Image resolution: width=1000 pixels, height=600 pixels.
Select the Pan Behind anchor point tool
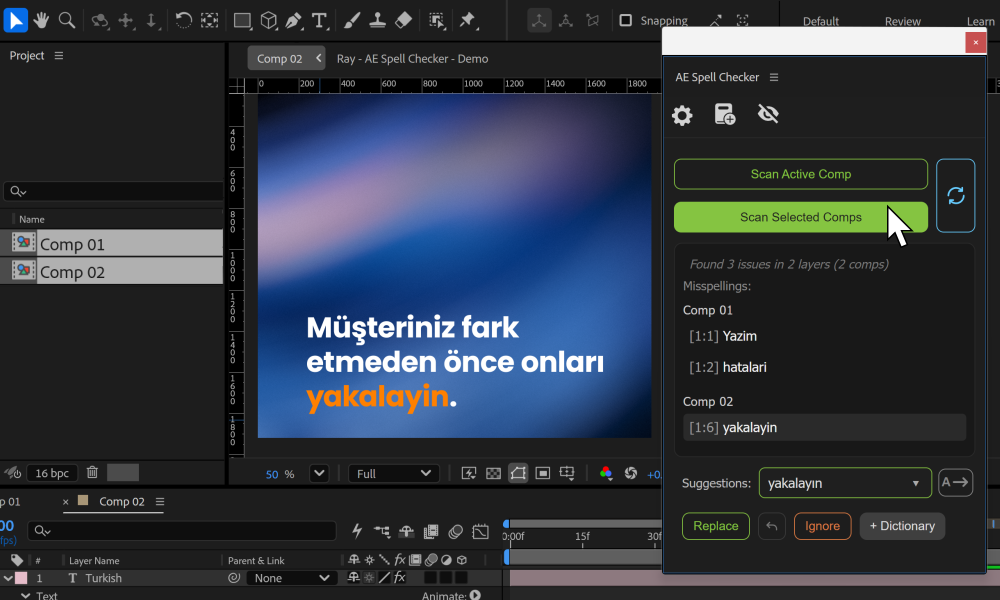tap(209, 20)
